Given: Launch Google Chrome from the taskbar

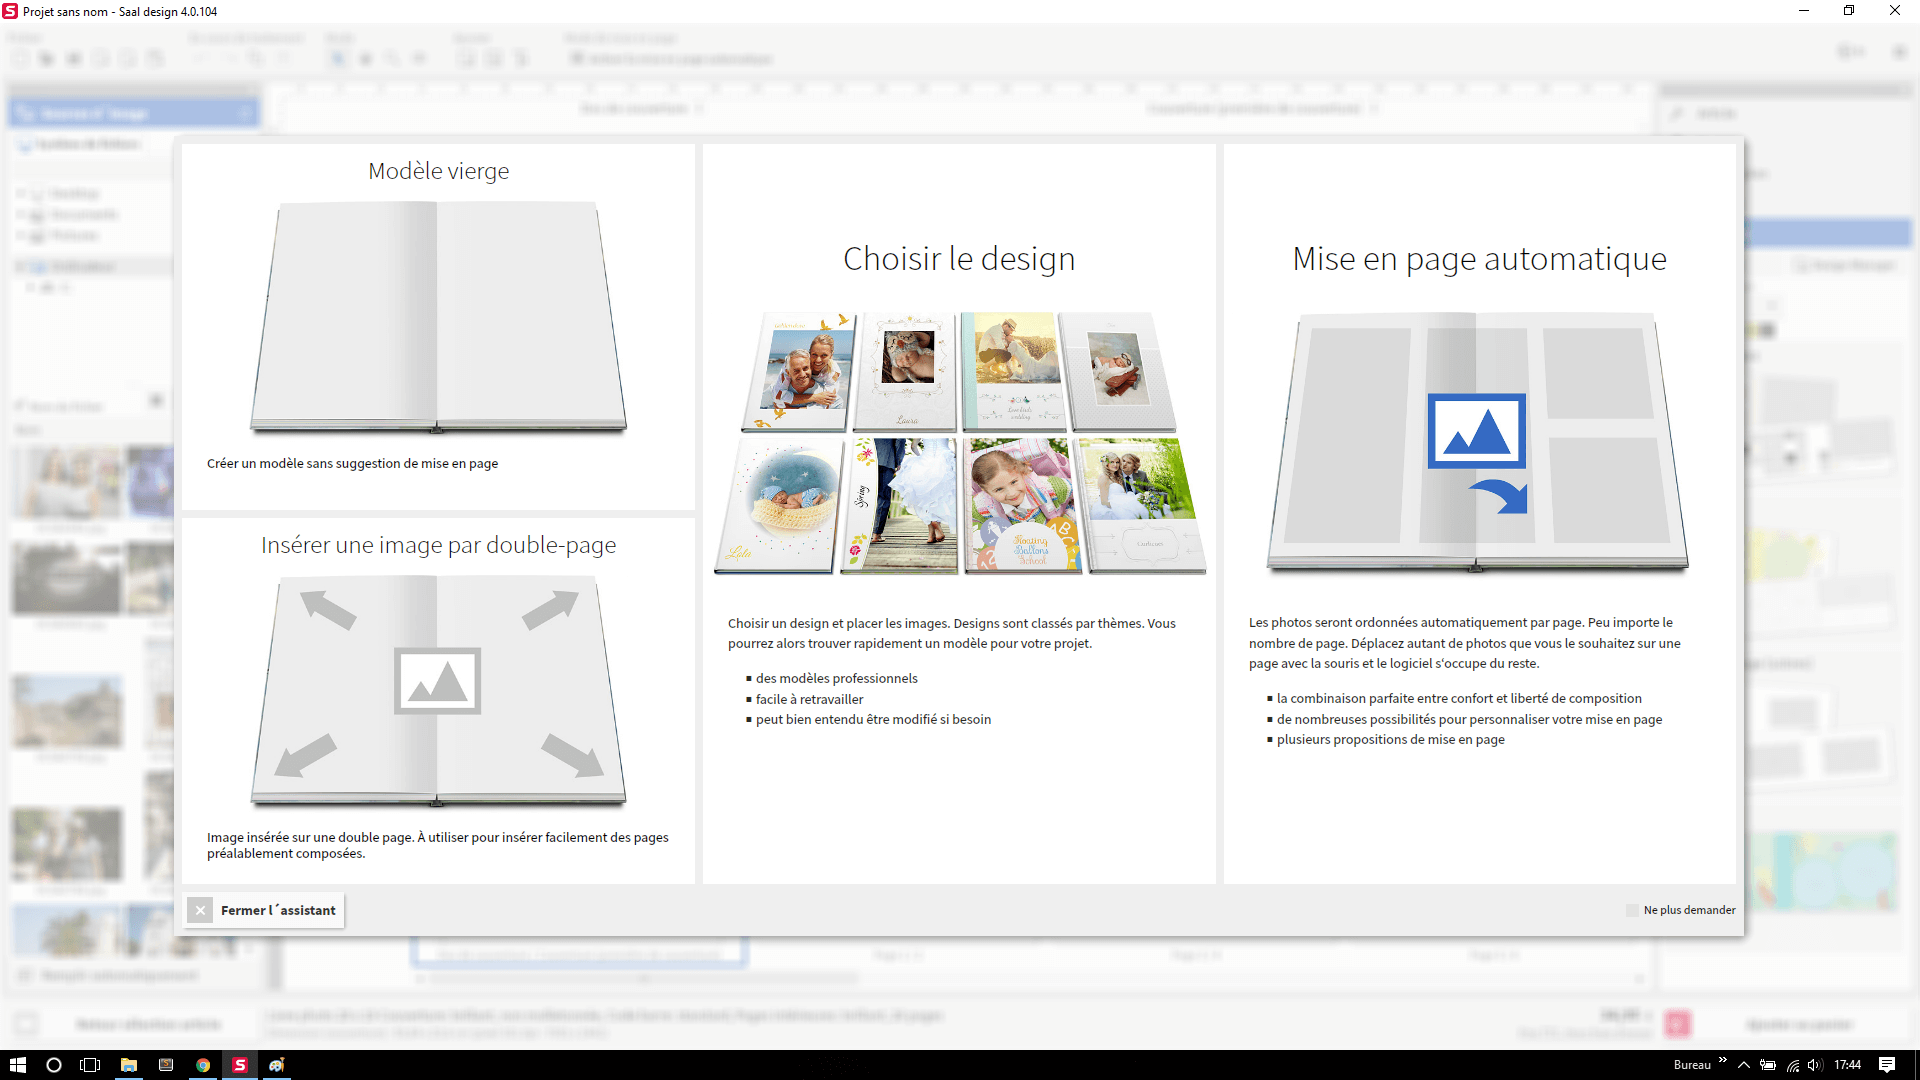Looking at the screenshot, I should (x=204, y=1065).
